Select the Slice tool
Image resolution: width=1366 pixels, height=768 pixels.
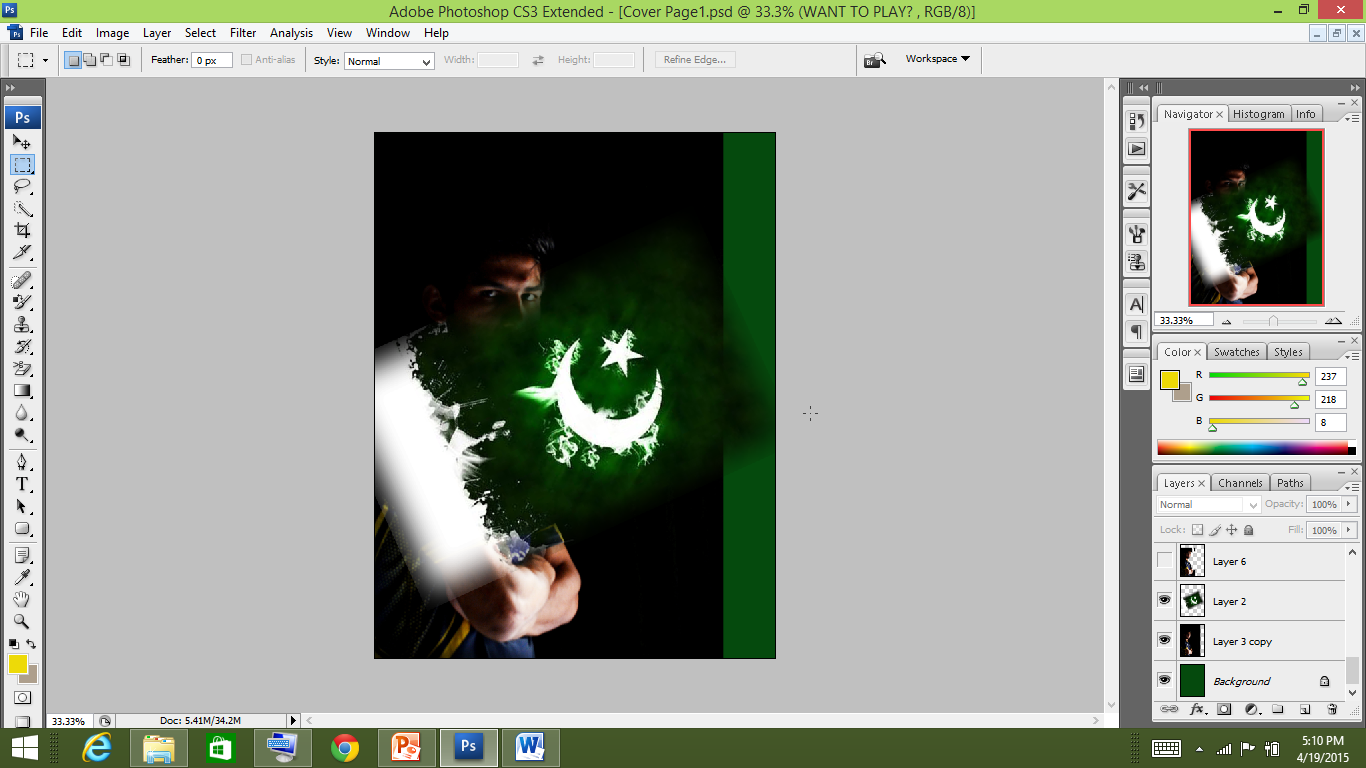coord(22,253)
